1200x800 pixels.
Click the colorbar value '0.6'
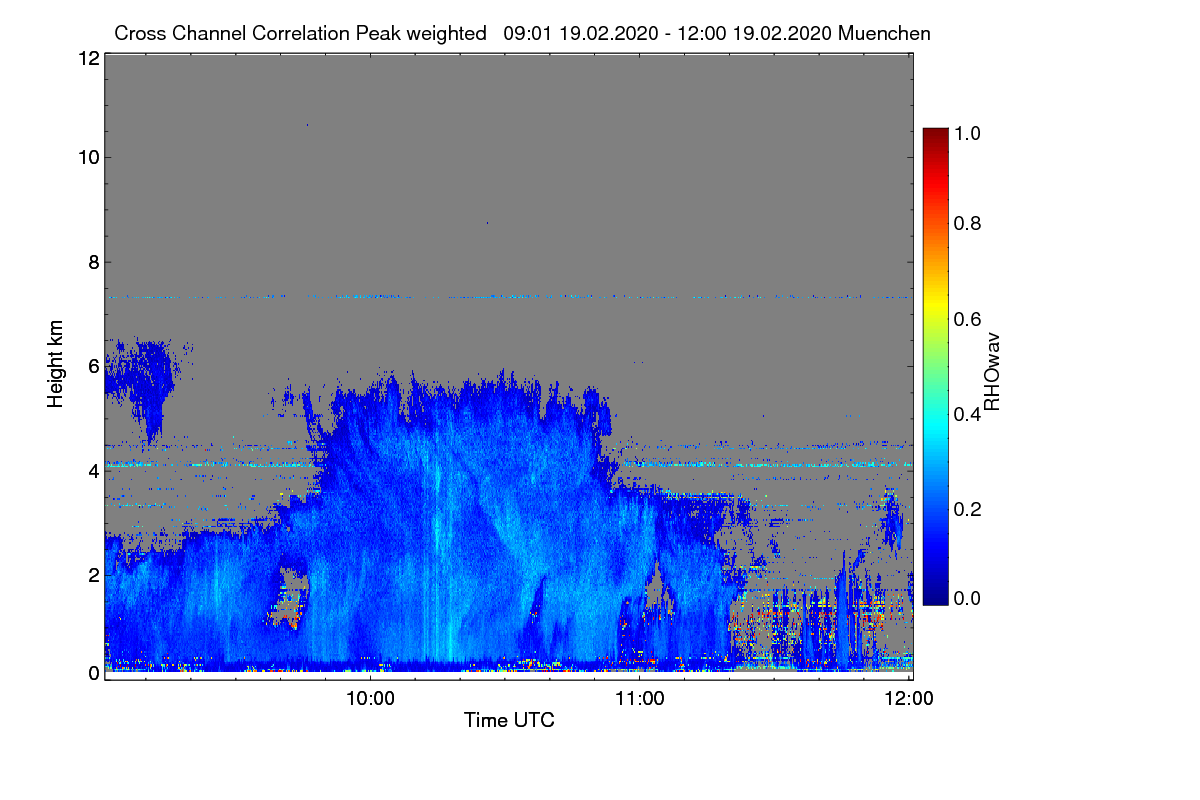click(x=968, y=318)
